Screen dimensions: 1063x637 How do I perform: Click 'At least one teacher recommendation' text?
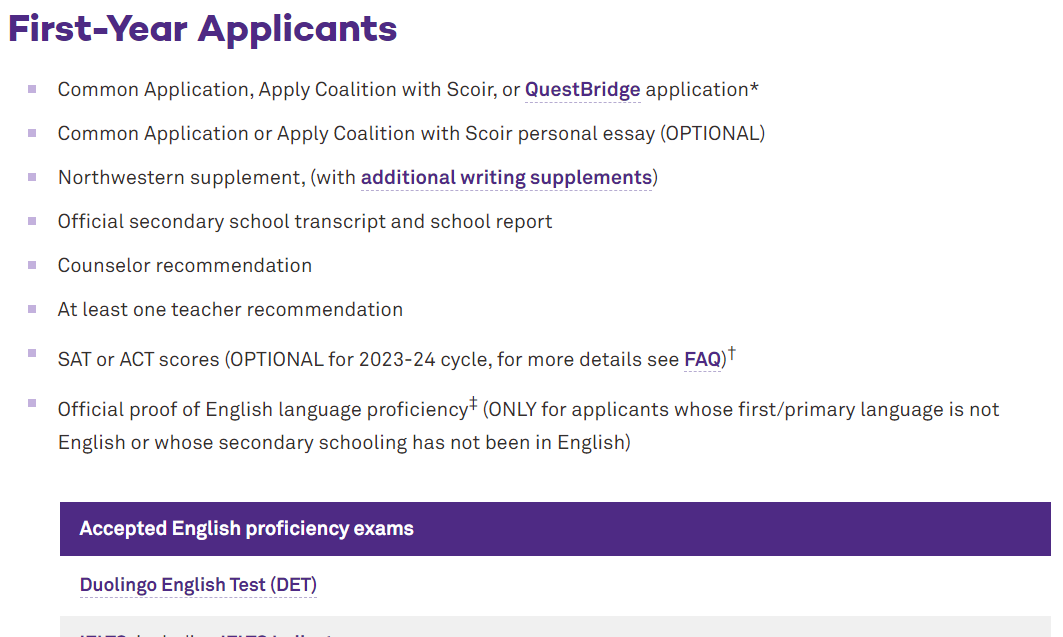tap(230, 310)
